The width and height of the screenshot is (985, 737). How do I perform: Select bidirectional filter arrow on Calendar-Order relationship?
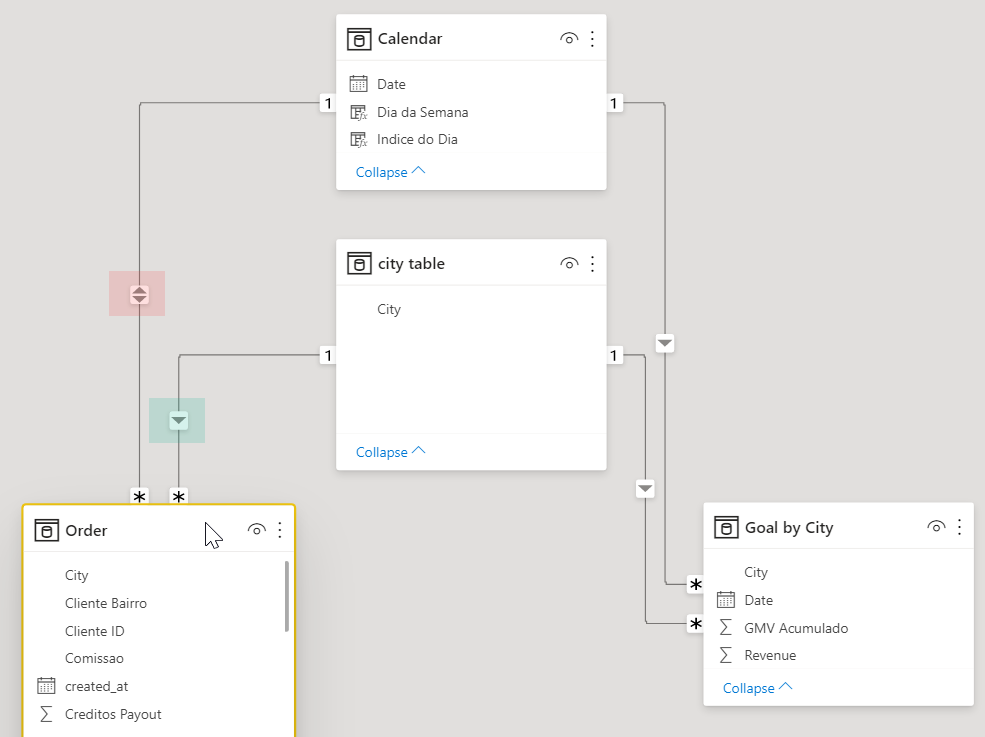(x=139, y=295)
